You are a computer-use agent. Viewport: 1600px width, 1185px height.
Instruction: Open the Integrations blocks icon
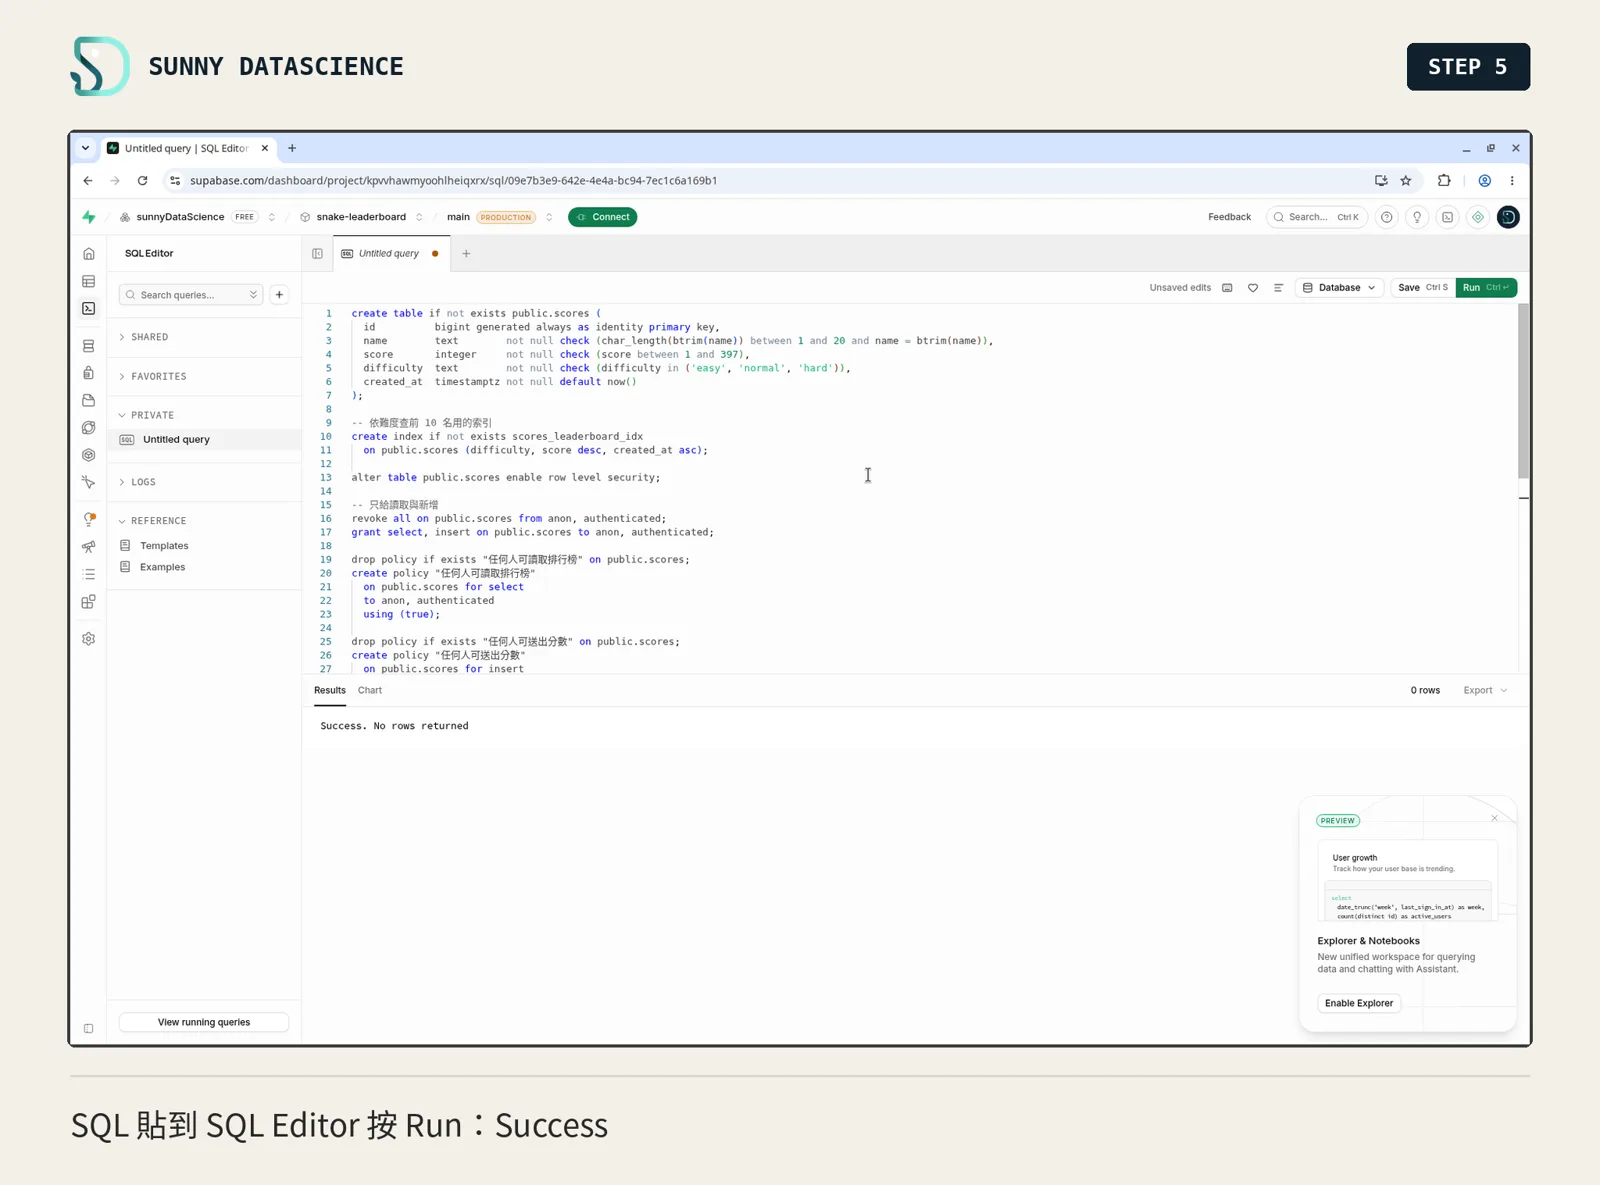pyautogui.click(x=88, y=602)
